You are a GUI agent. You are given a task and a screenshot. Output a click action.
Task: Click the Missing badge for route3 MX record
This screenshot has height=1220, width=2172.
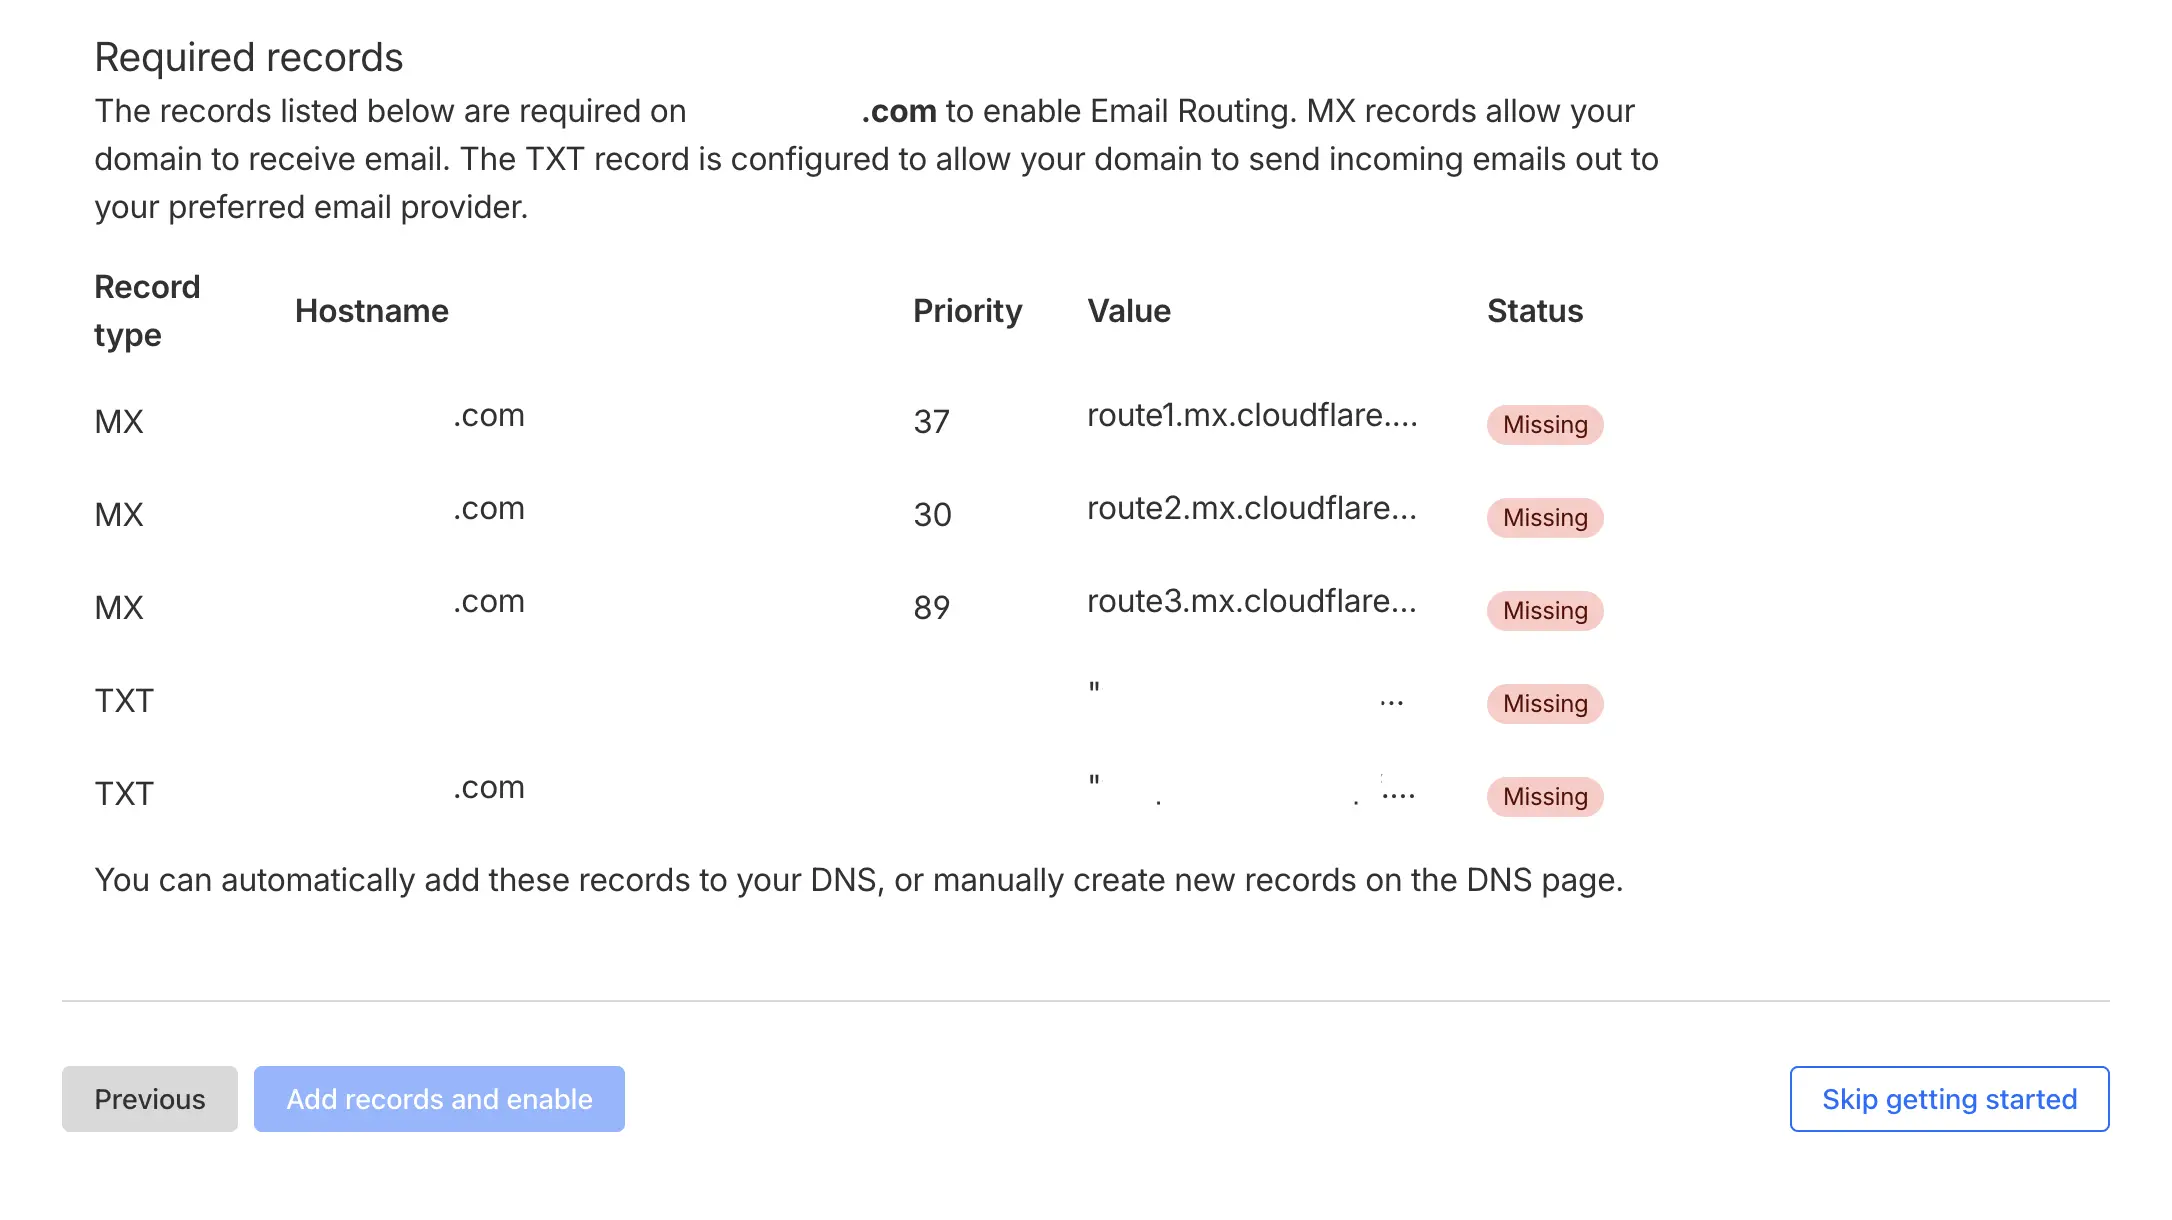click(1544, 611)
